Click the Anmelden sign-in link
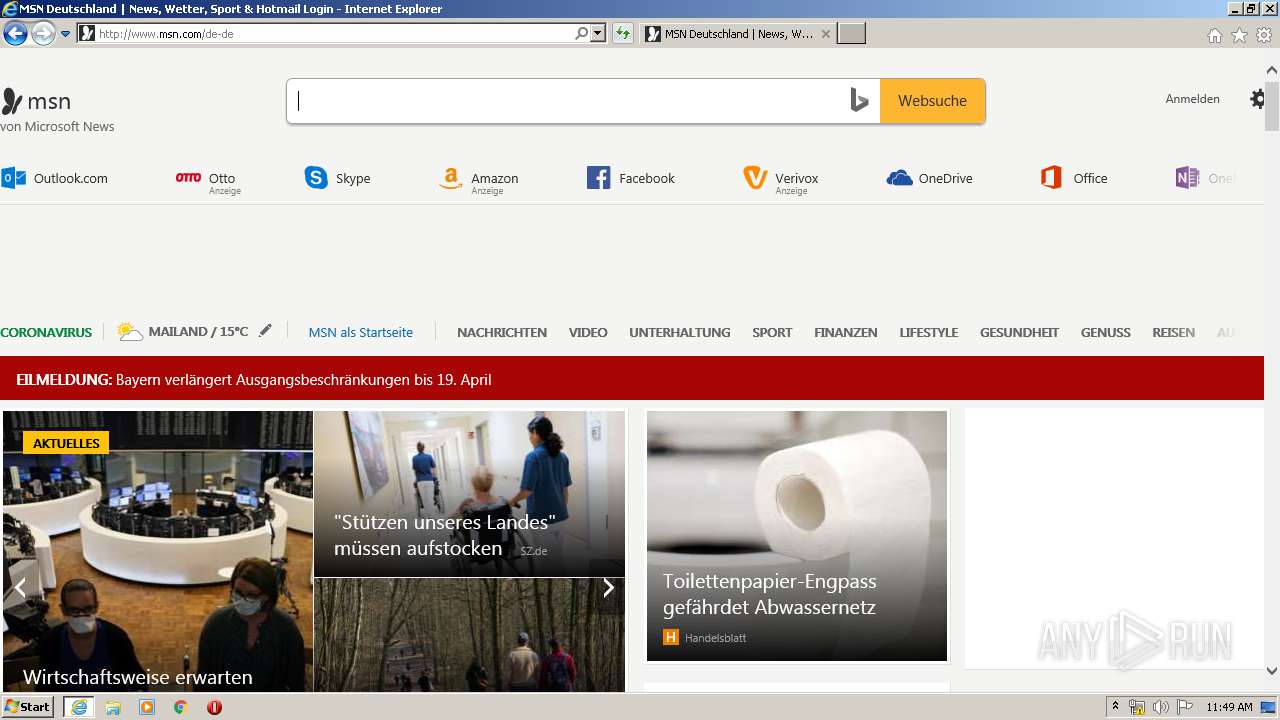This screenshot has height=720, width=1280. click(x=1192, y=99)
